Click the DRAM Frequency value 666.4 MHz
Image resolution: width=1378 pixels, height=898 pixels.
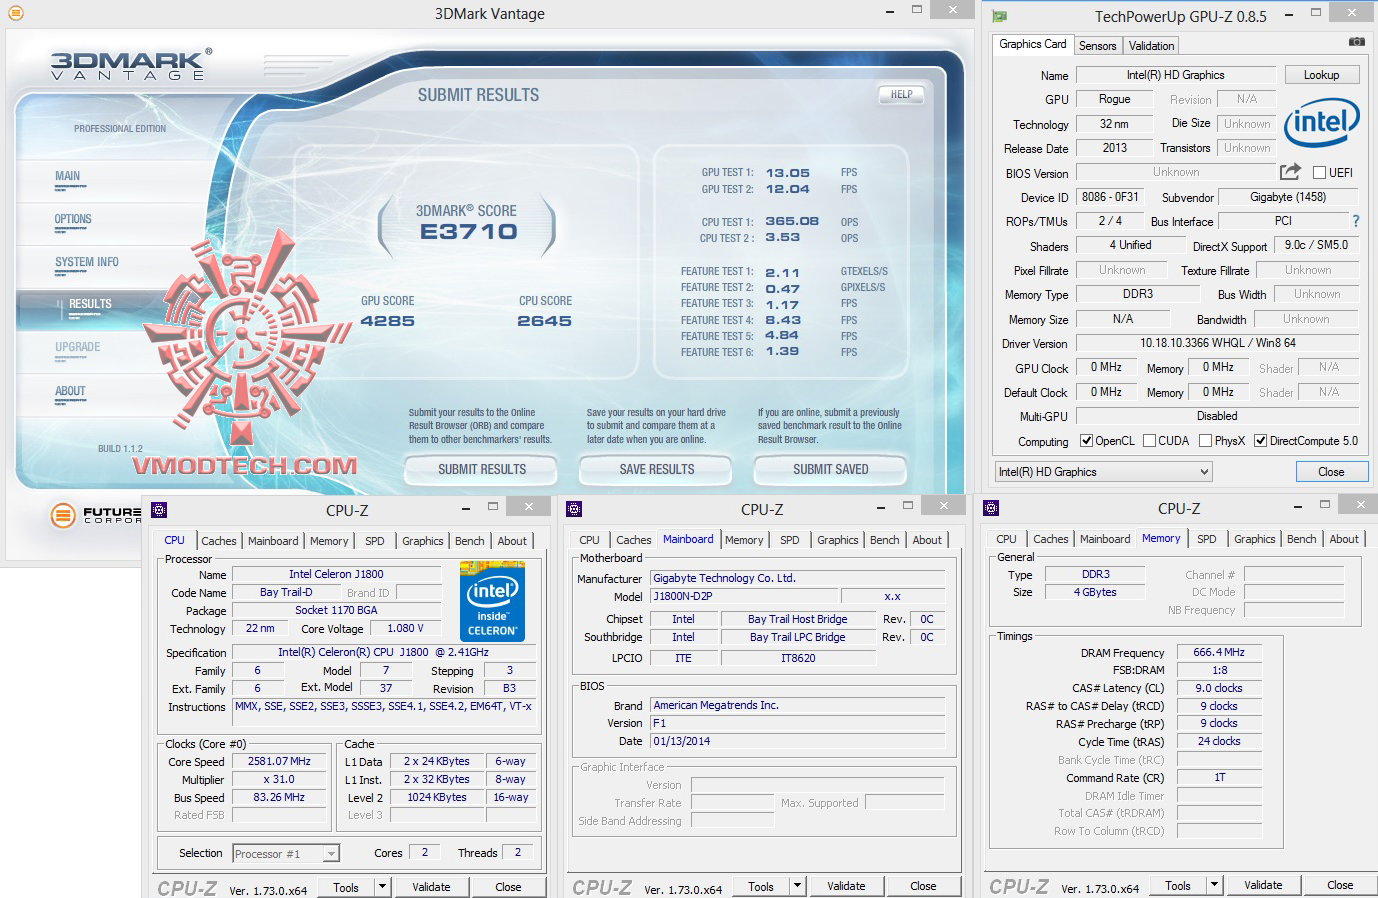click(x=1219, y=652)
